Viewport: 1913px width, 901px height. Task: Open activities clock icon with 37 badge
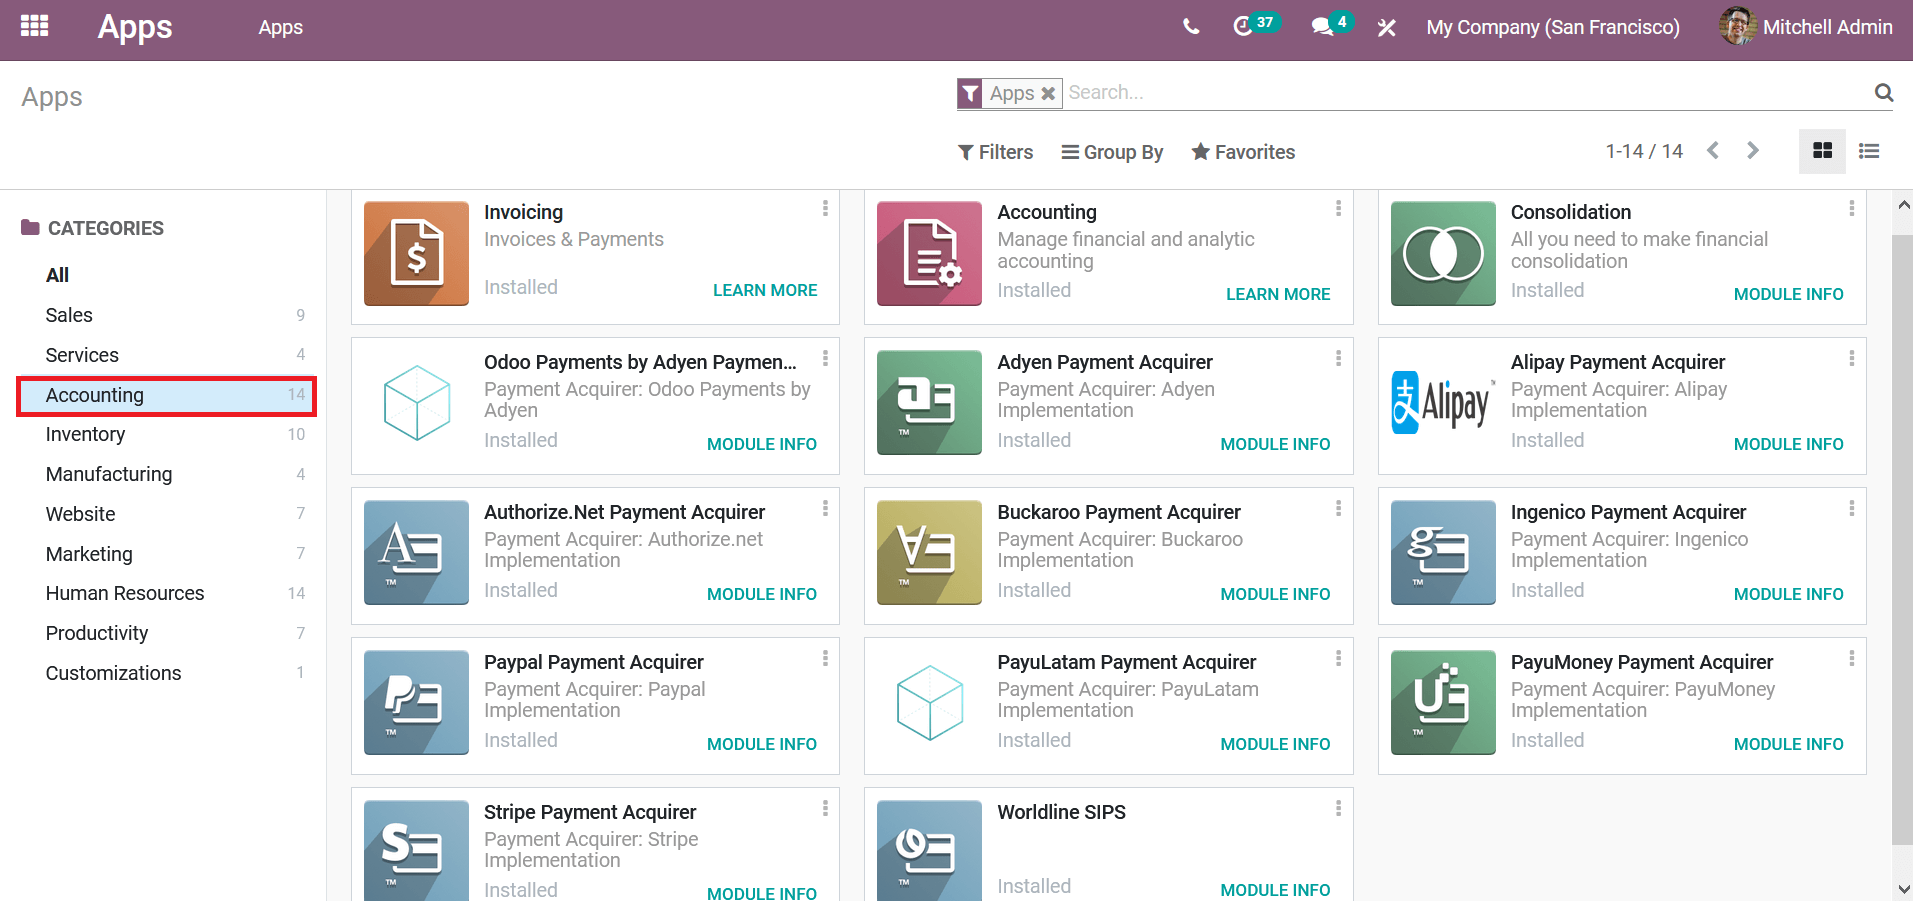[1255, 25]
